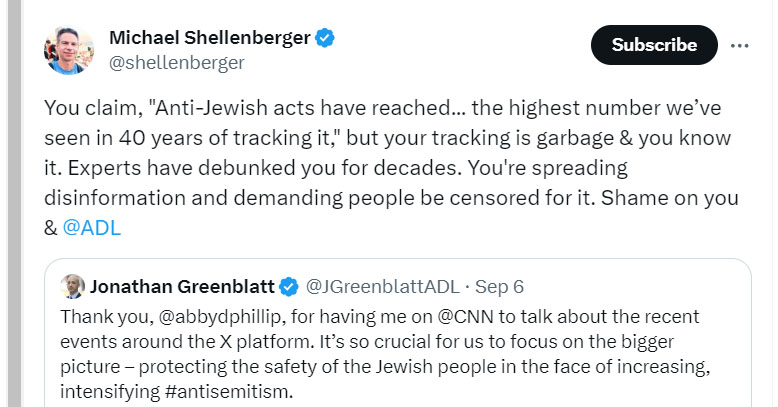Click the verified badge beside Michael Shellenberger
Image resolution: width=778 pixels, height=407 pixels.
[325, 38]
